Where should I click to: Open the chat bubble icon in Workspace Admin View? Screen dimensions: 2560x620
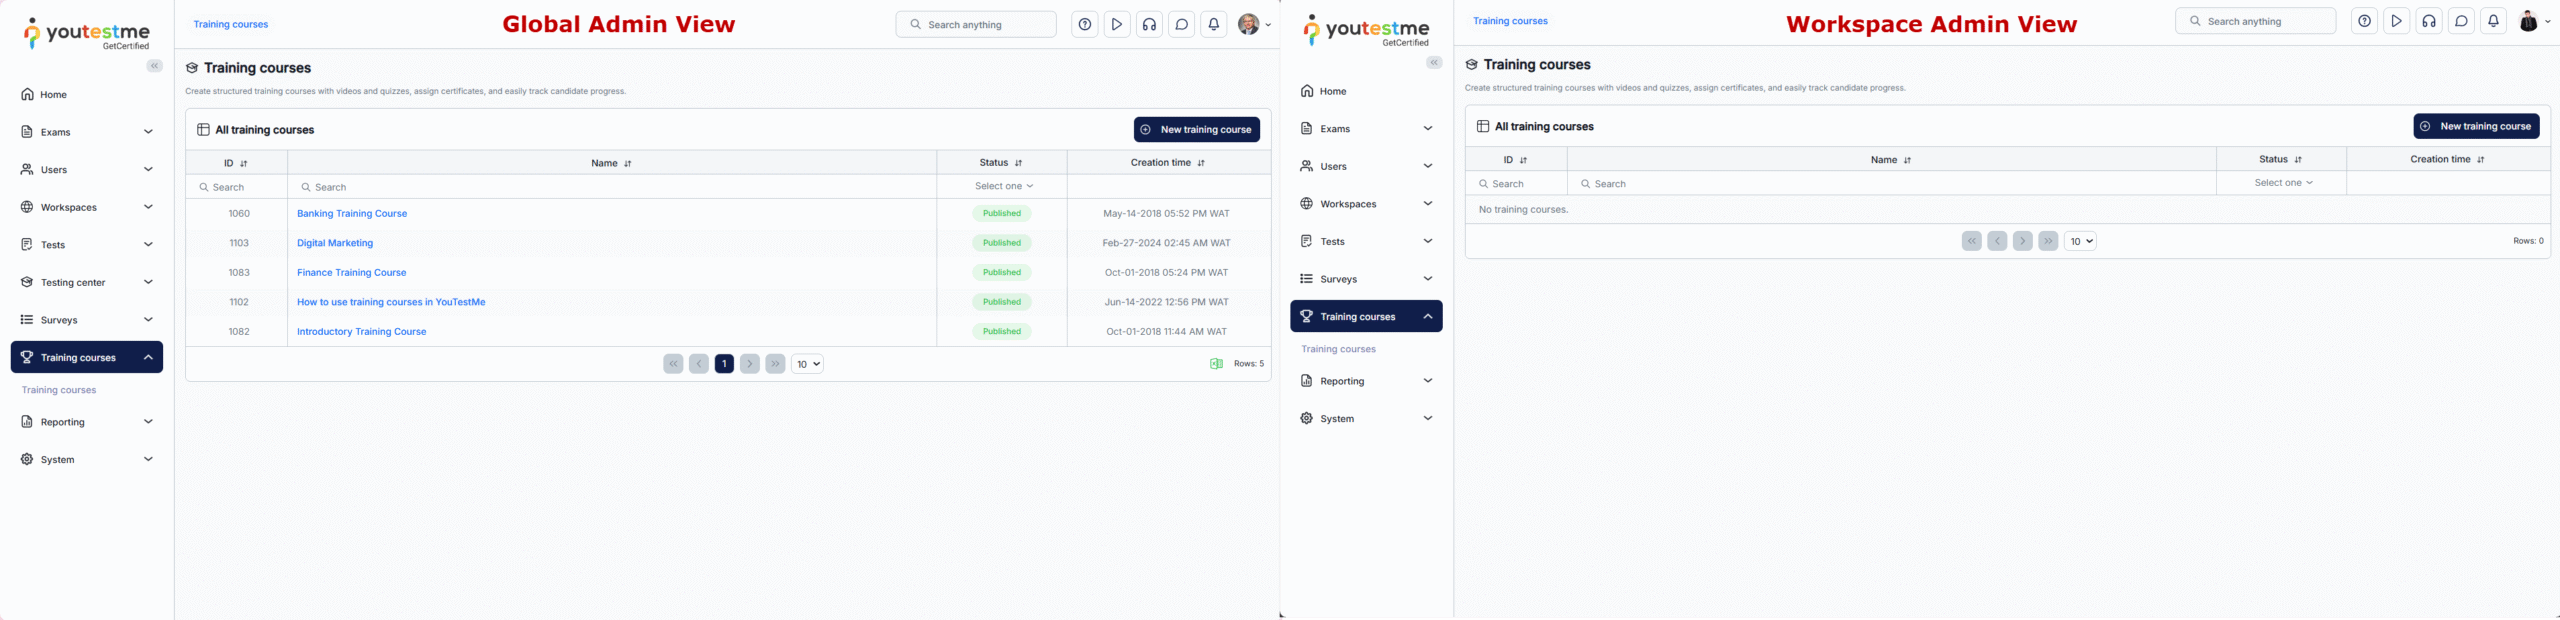2461,21
